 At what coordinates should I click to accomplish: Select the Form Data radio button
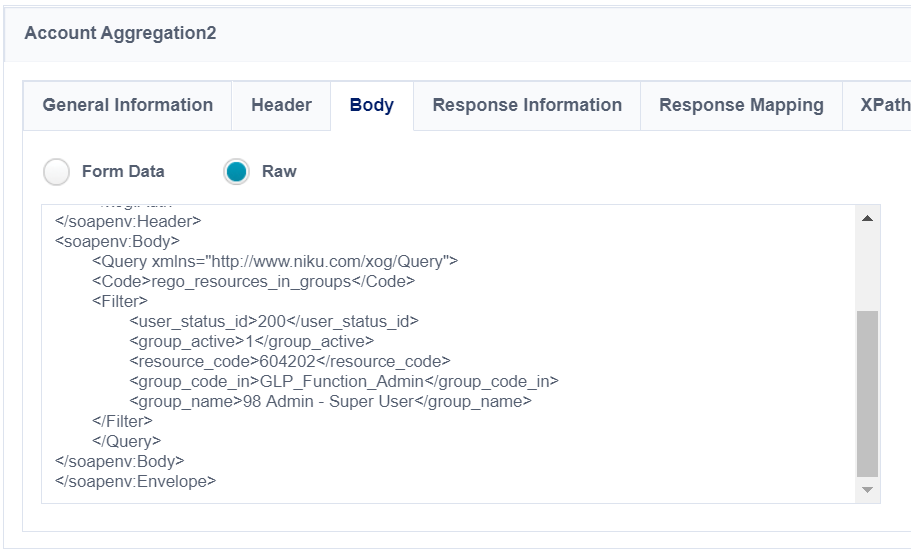[x=57, y=172]
